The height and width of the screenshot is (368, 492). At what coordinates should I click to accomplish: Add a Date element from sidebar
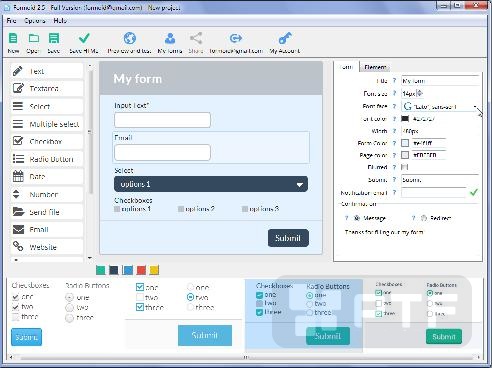pos(47,176)
